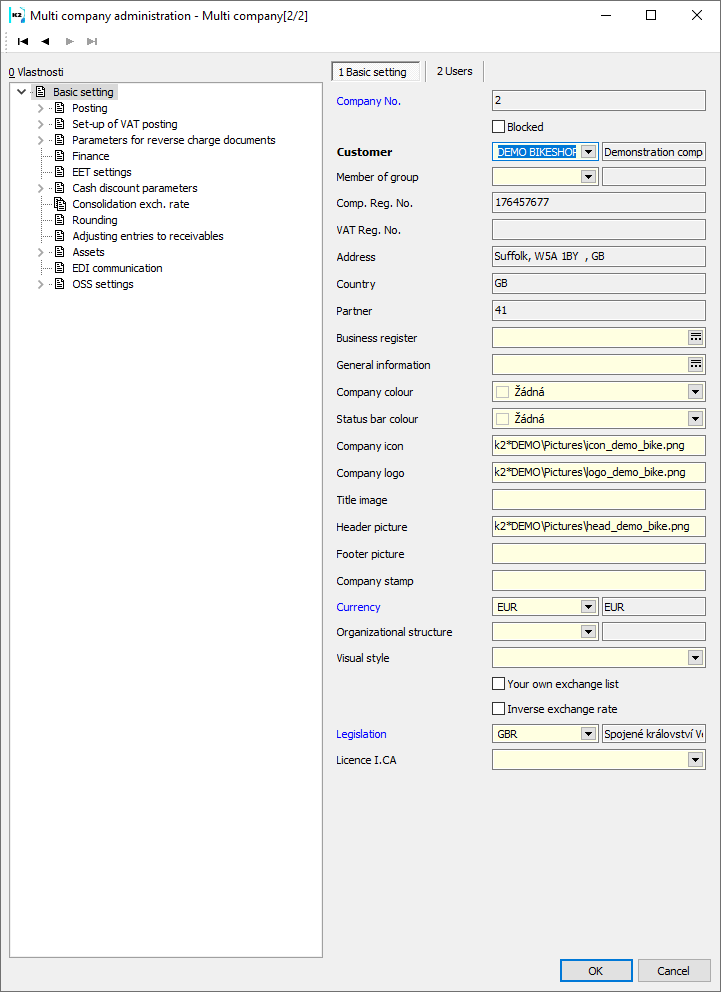Switch to the 2 Users tab

(455, 71)
